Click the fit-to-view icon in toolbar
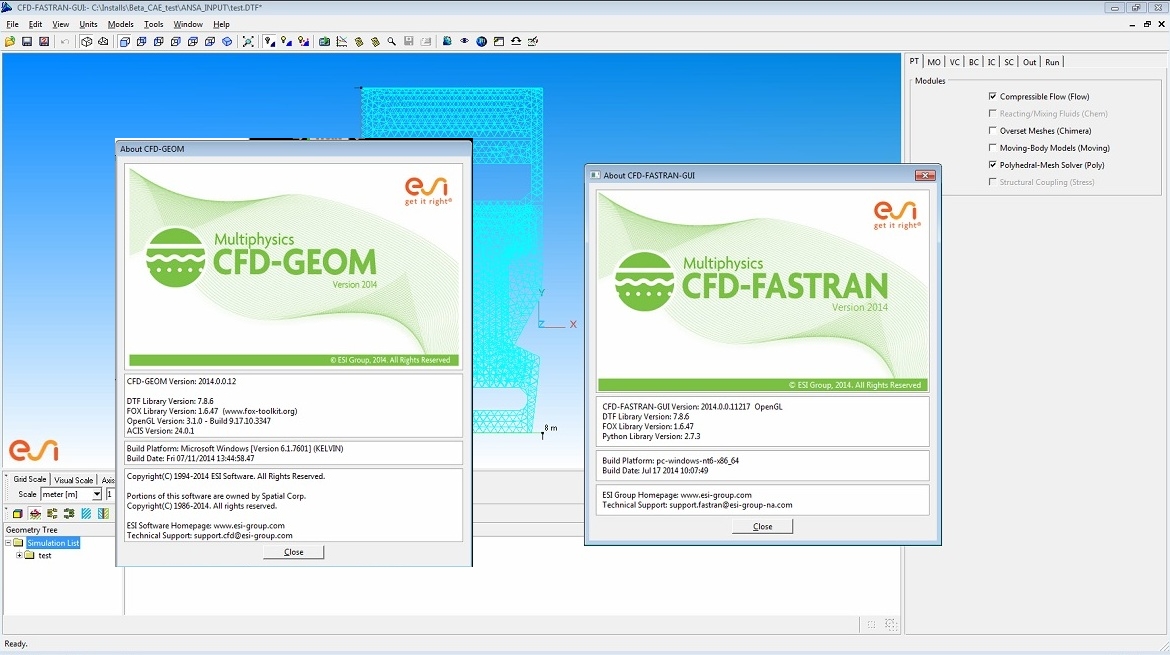This screenshot has height=655, width=1170. pos(248,42)
